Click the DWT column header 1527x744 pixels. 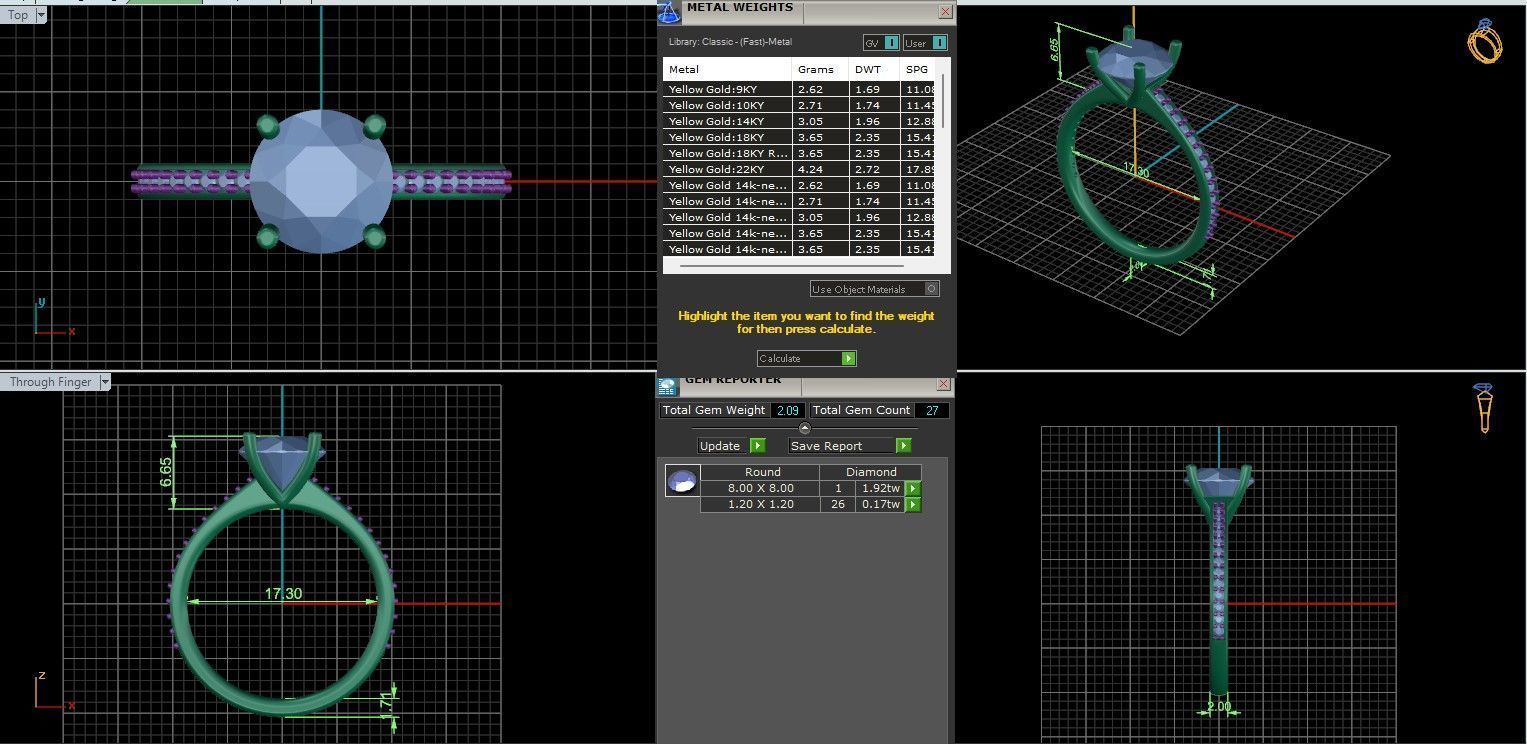tap(873, 70)
